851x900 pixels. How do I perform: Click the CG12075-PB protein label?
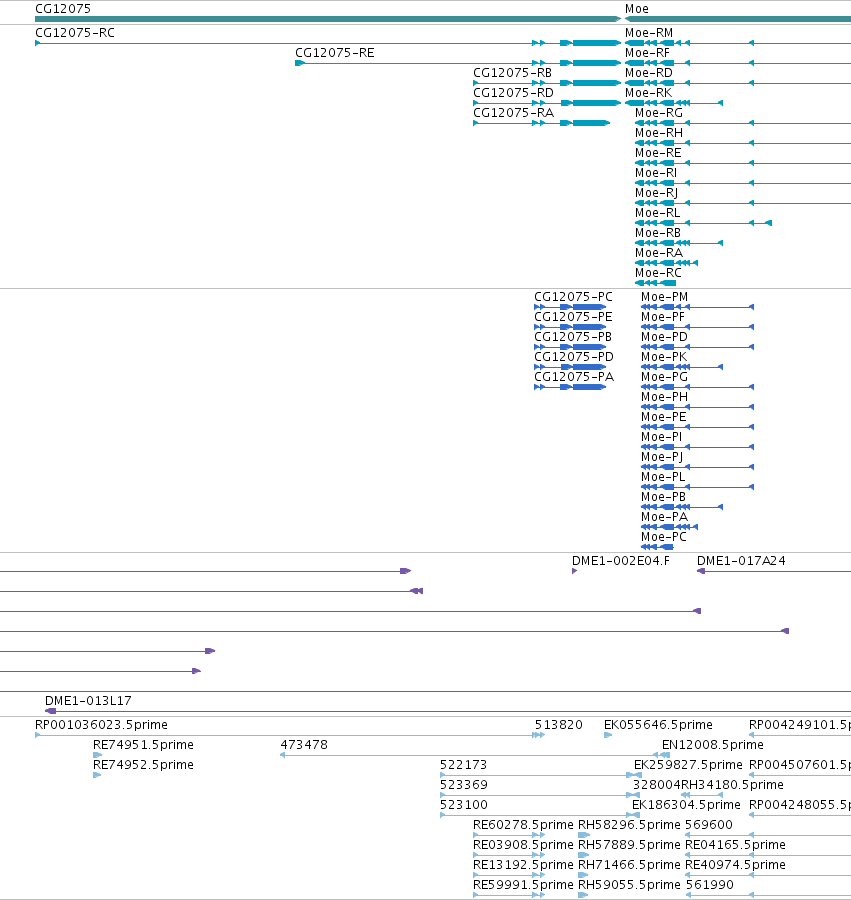point(573,337)
